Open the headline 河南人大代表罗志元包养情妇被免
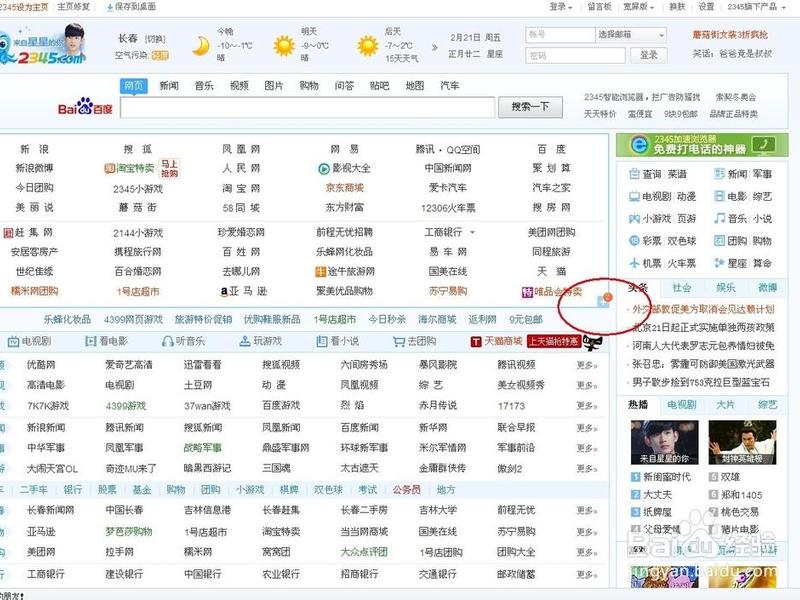The image size is (800, 600). click(703, 345)
